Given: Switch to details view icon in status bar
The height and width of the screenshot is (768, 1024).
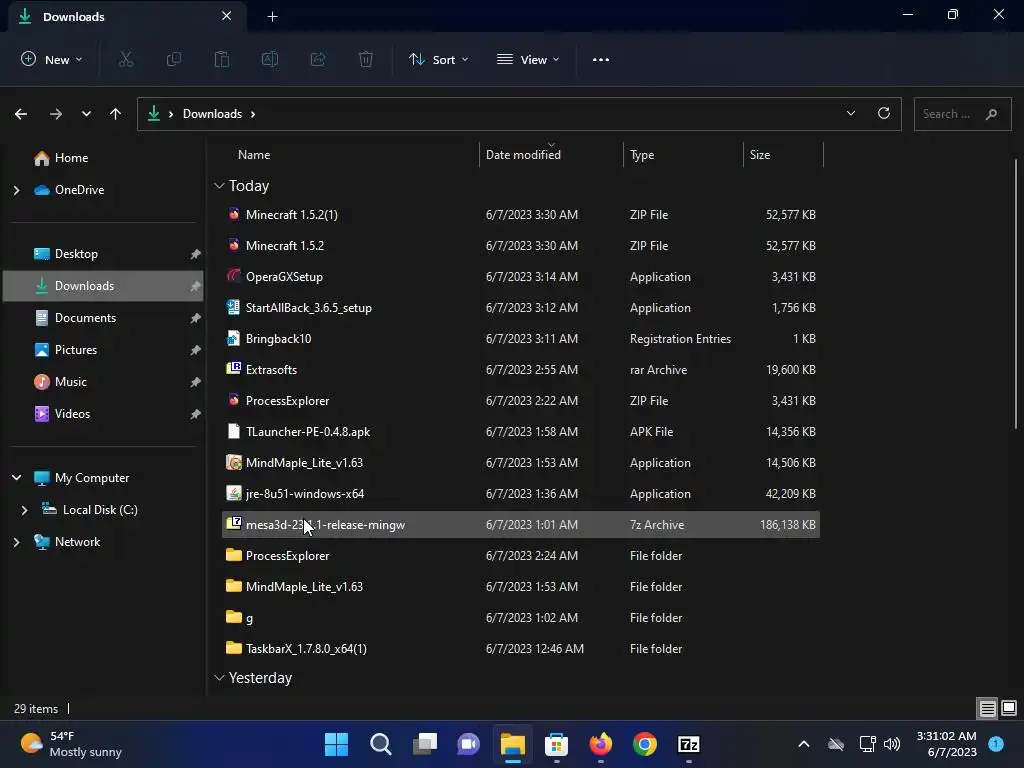Looking at the screenshot, I should click(987, 709).
